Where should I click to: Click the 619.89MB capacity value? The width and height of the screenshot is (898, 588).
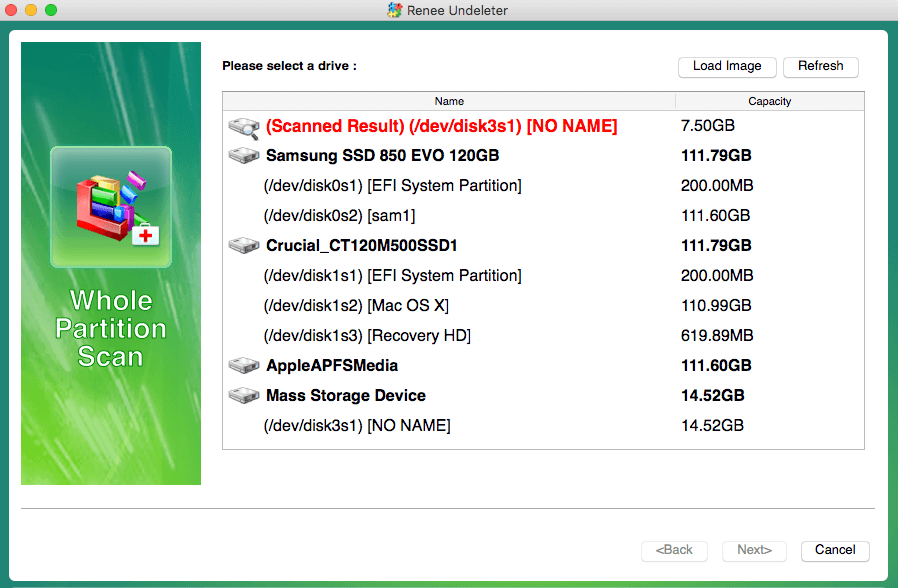pyautogui.click(x=717, y=335)
